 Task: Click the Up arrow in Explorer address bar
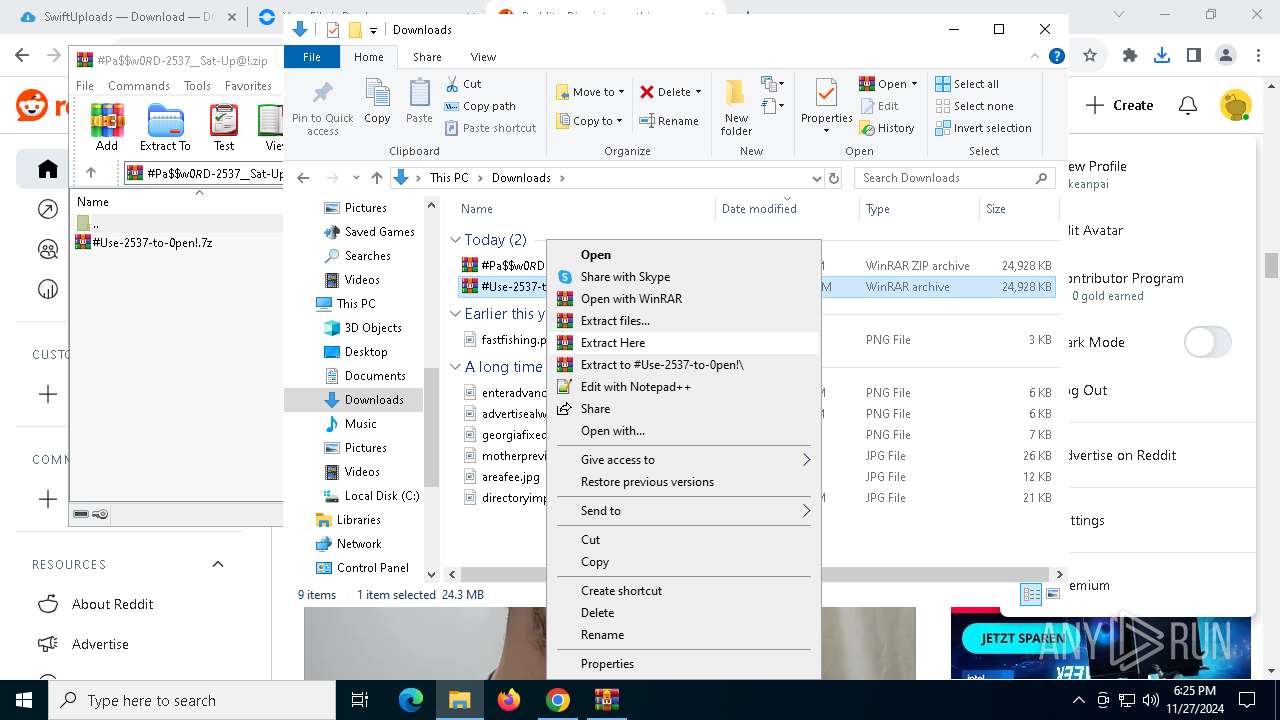(376, 178)
